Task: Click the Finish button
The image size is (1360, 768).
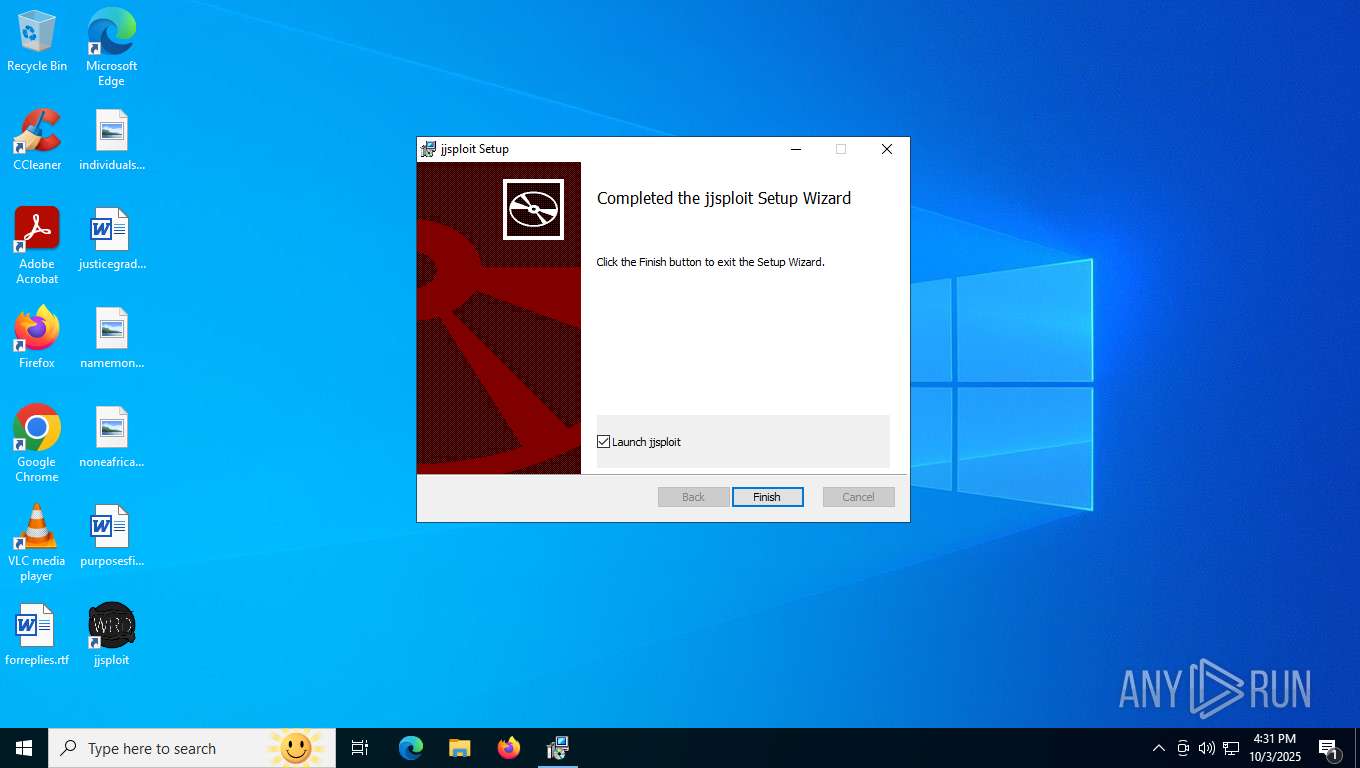Action: pyautogui.click(x=767, y=497)
